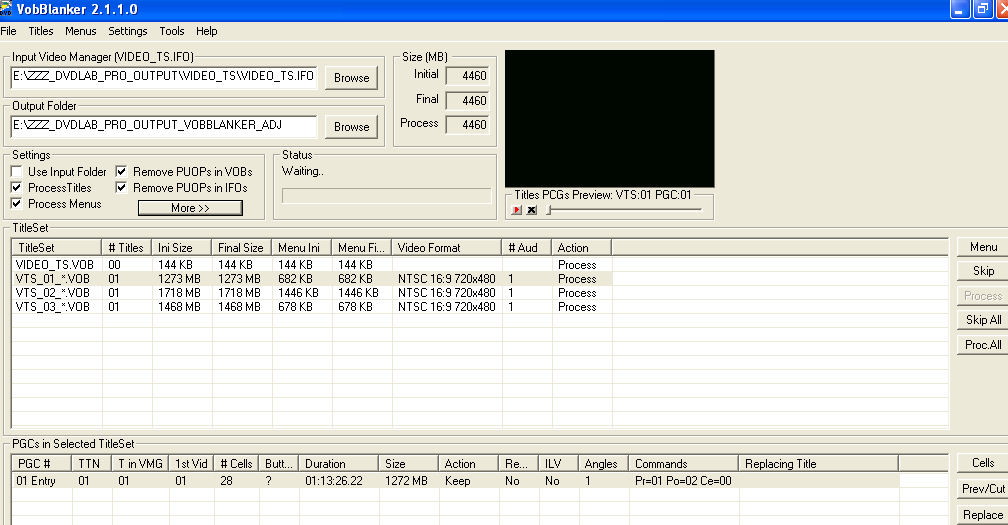Click the ILV column header
1008x525 pixels.
coord(559,463)
